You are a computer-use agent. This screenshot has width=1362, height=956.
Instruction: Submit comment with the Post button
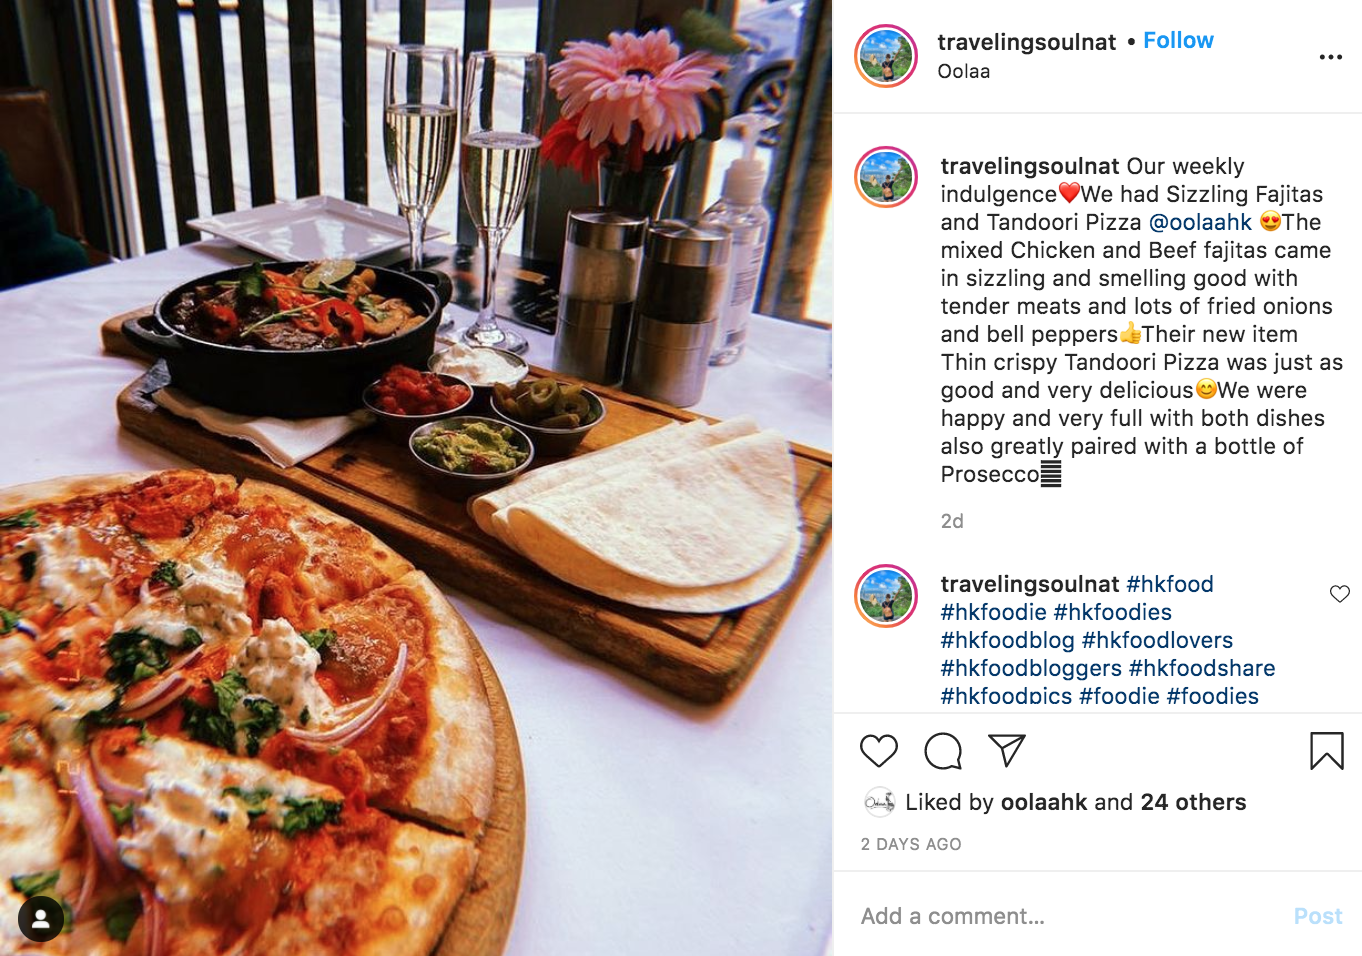point(1317,916)
